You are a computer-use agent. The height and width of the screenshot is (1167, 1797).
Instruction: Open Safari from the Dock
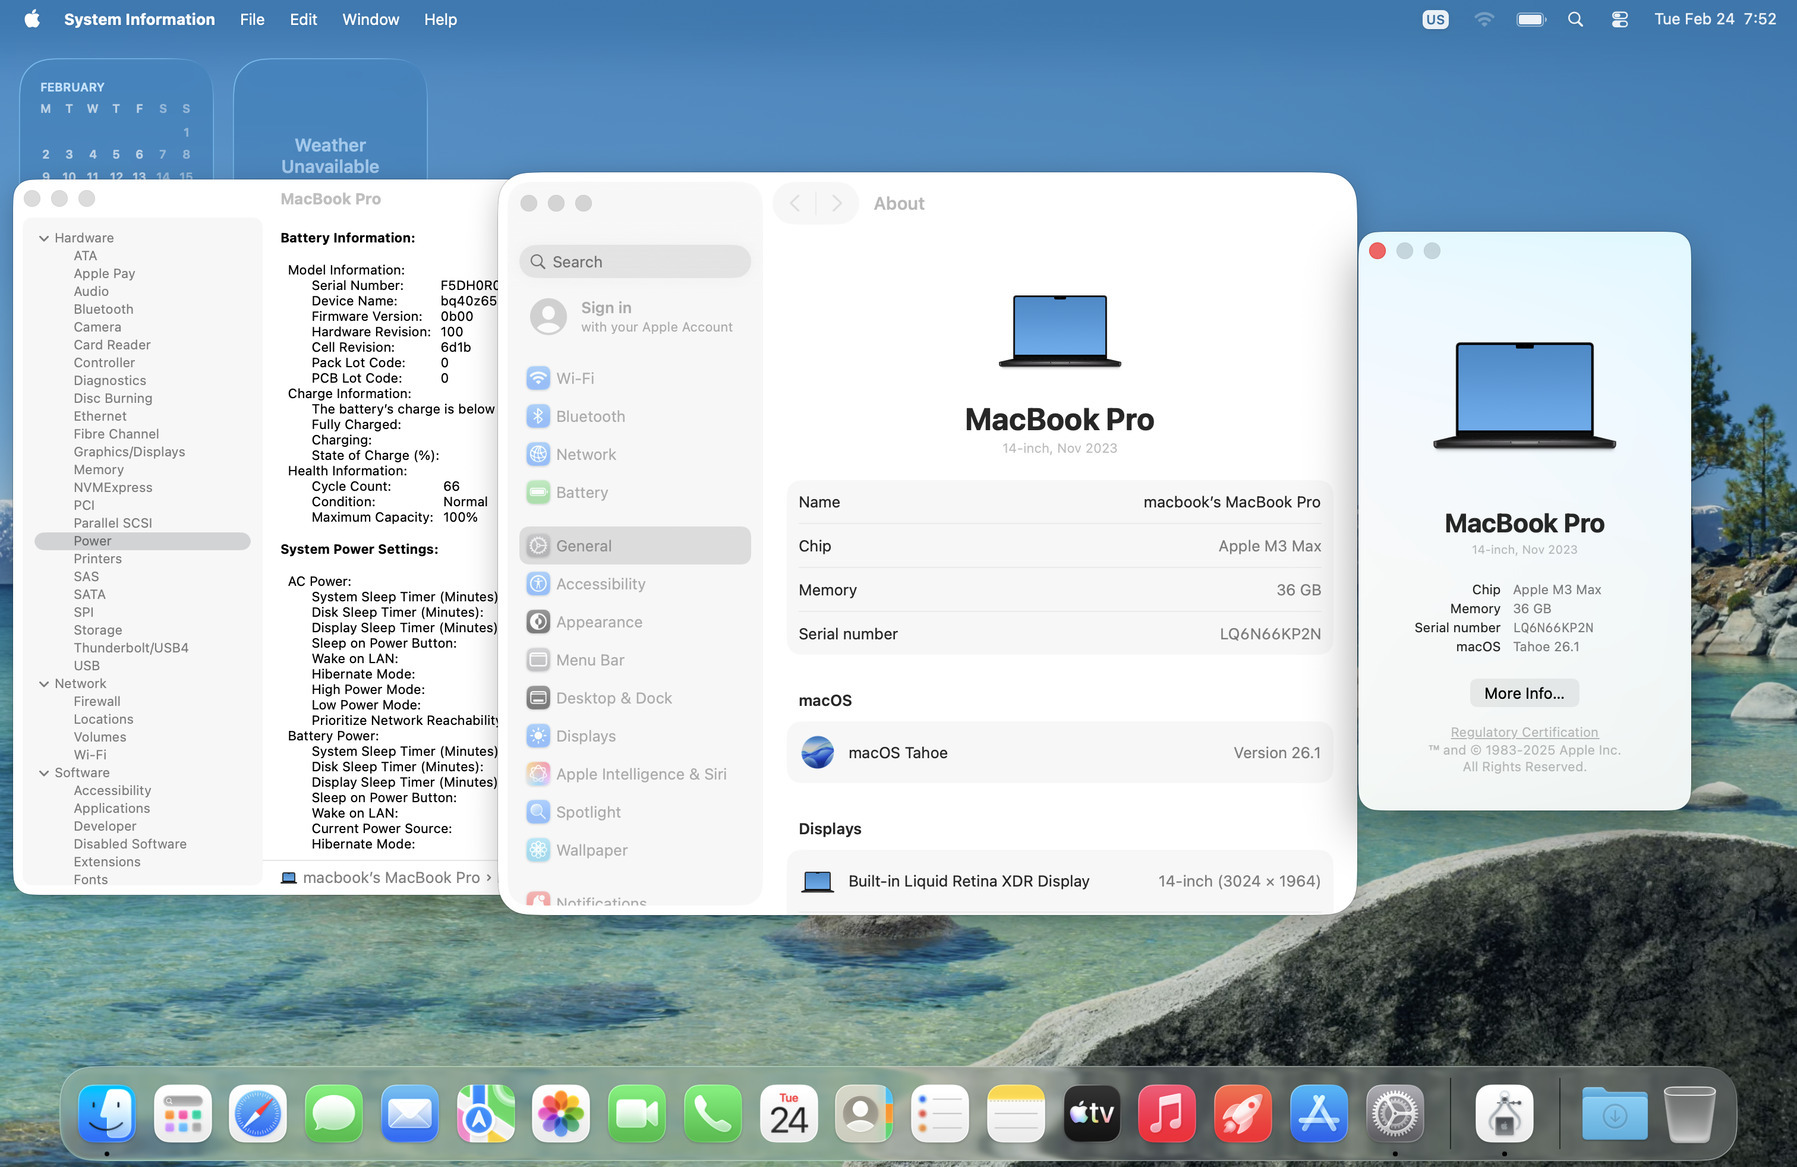pos(258,1113)
